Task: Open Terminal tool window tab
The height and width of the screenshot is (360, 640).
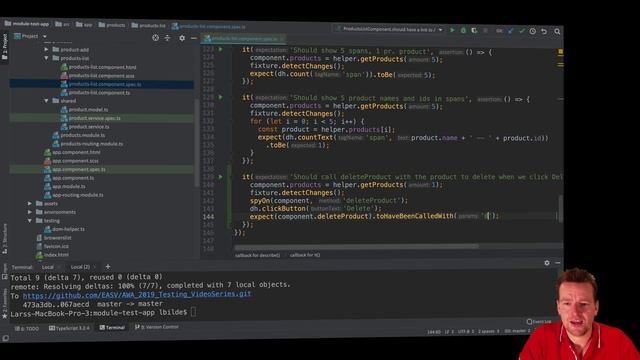Action: tap(112, 328)
